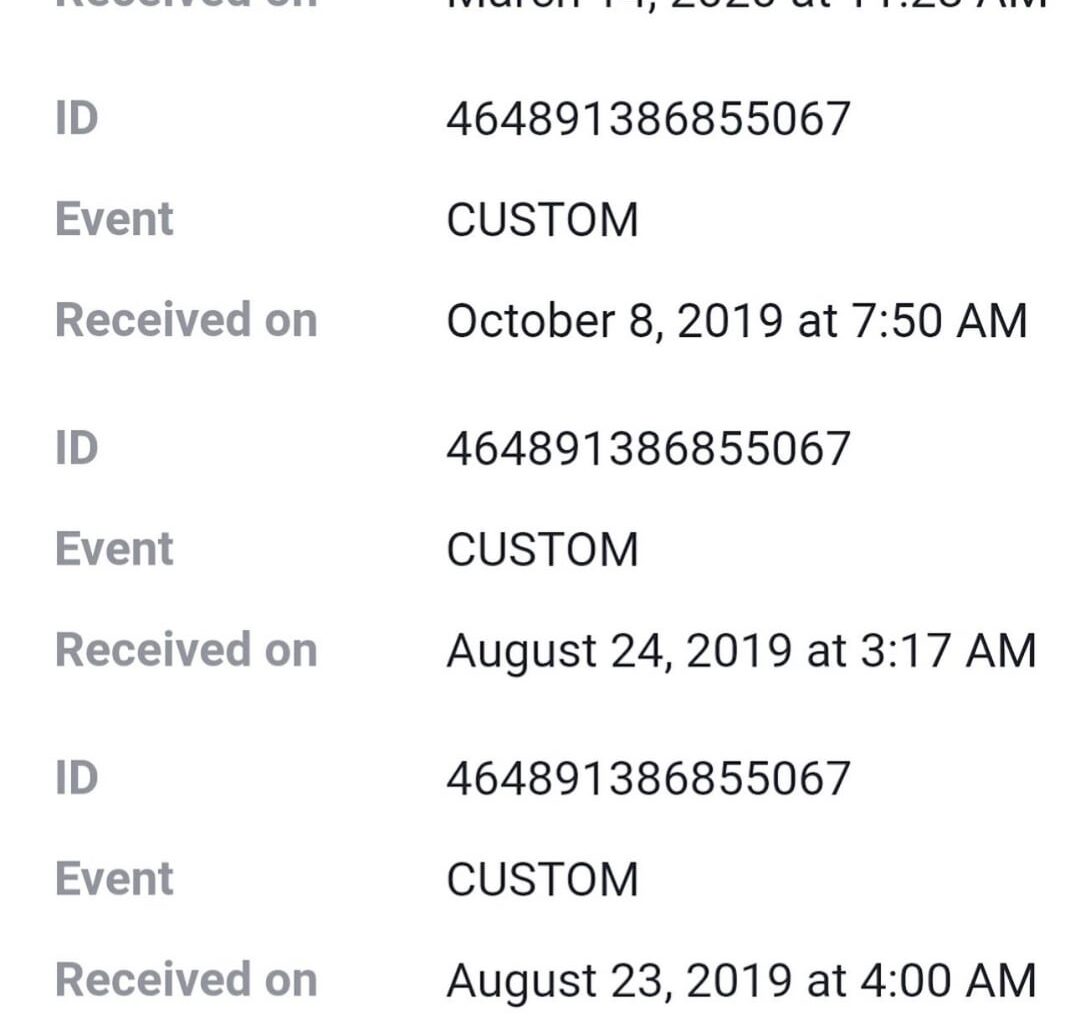Select the CUSTOM event value for October 8 entry
The image size is (1080, 1024).
click(542, 221)
